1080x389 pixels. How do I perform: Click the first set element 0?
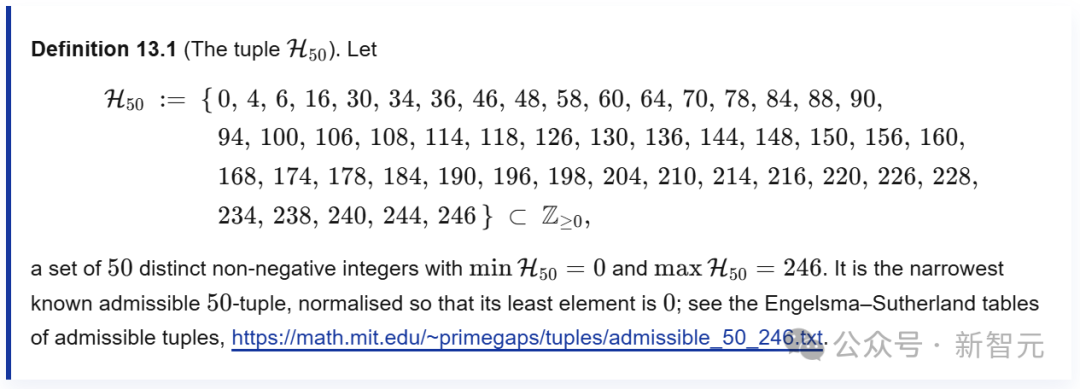pos(225,100)
